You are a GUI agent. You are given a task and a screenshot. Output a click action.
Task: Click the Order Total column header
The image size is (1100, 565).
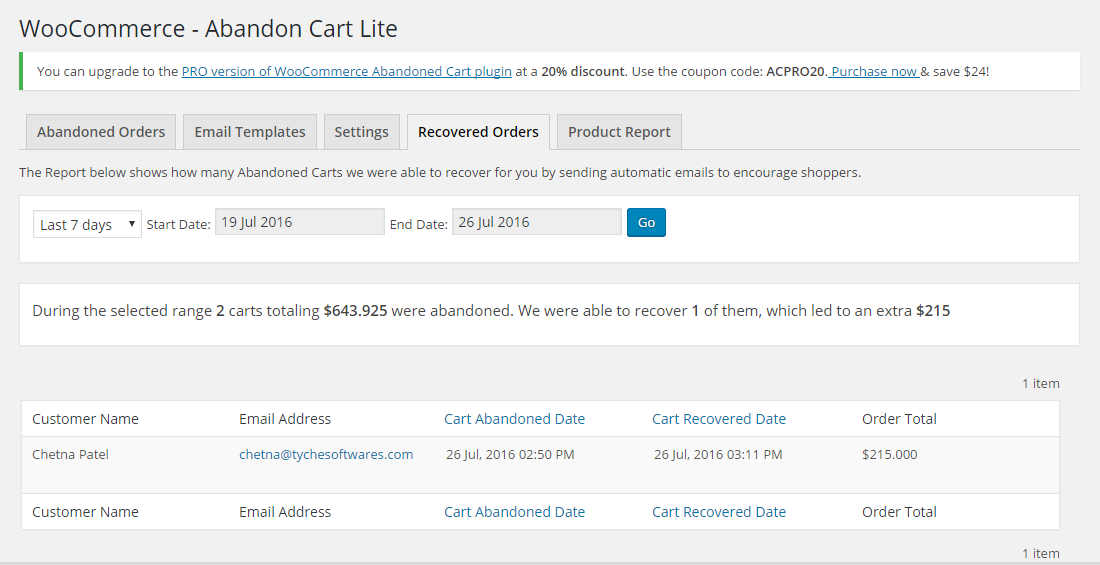tap(899, 419)
